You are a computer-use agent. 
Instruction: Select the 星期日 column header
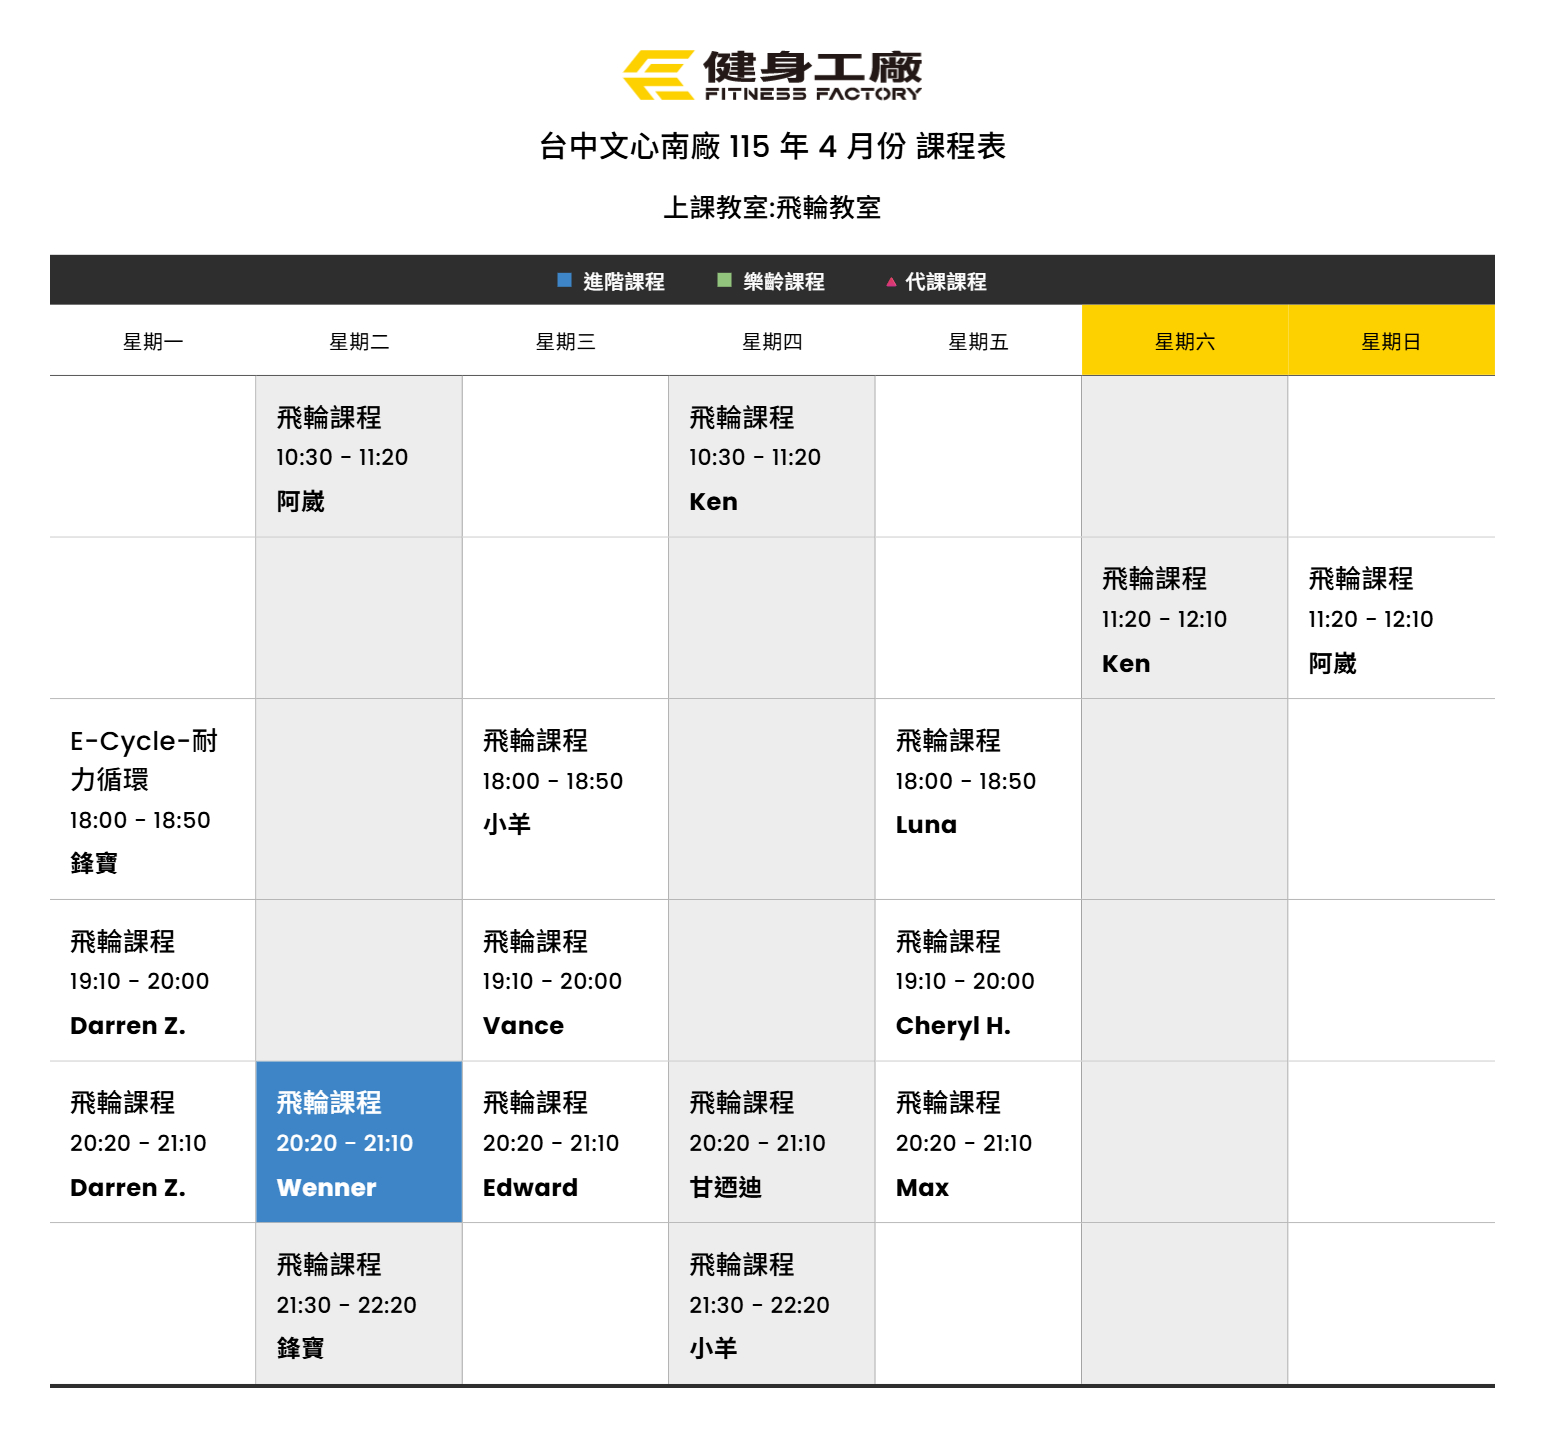tap(1390, 341)
